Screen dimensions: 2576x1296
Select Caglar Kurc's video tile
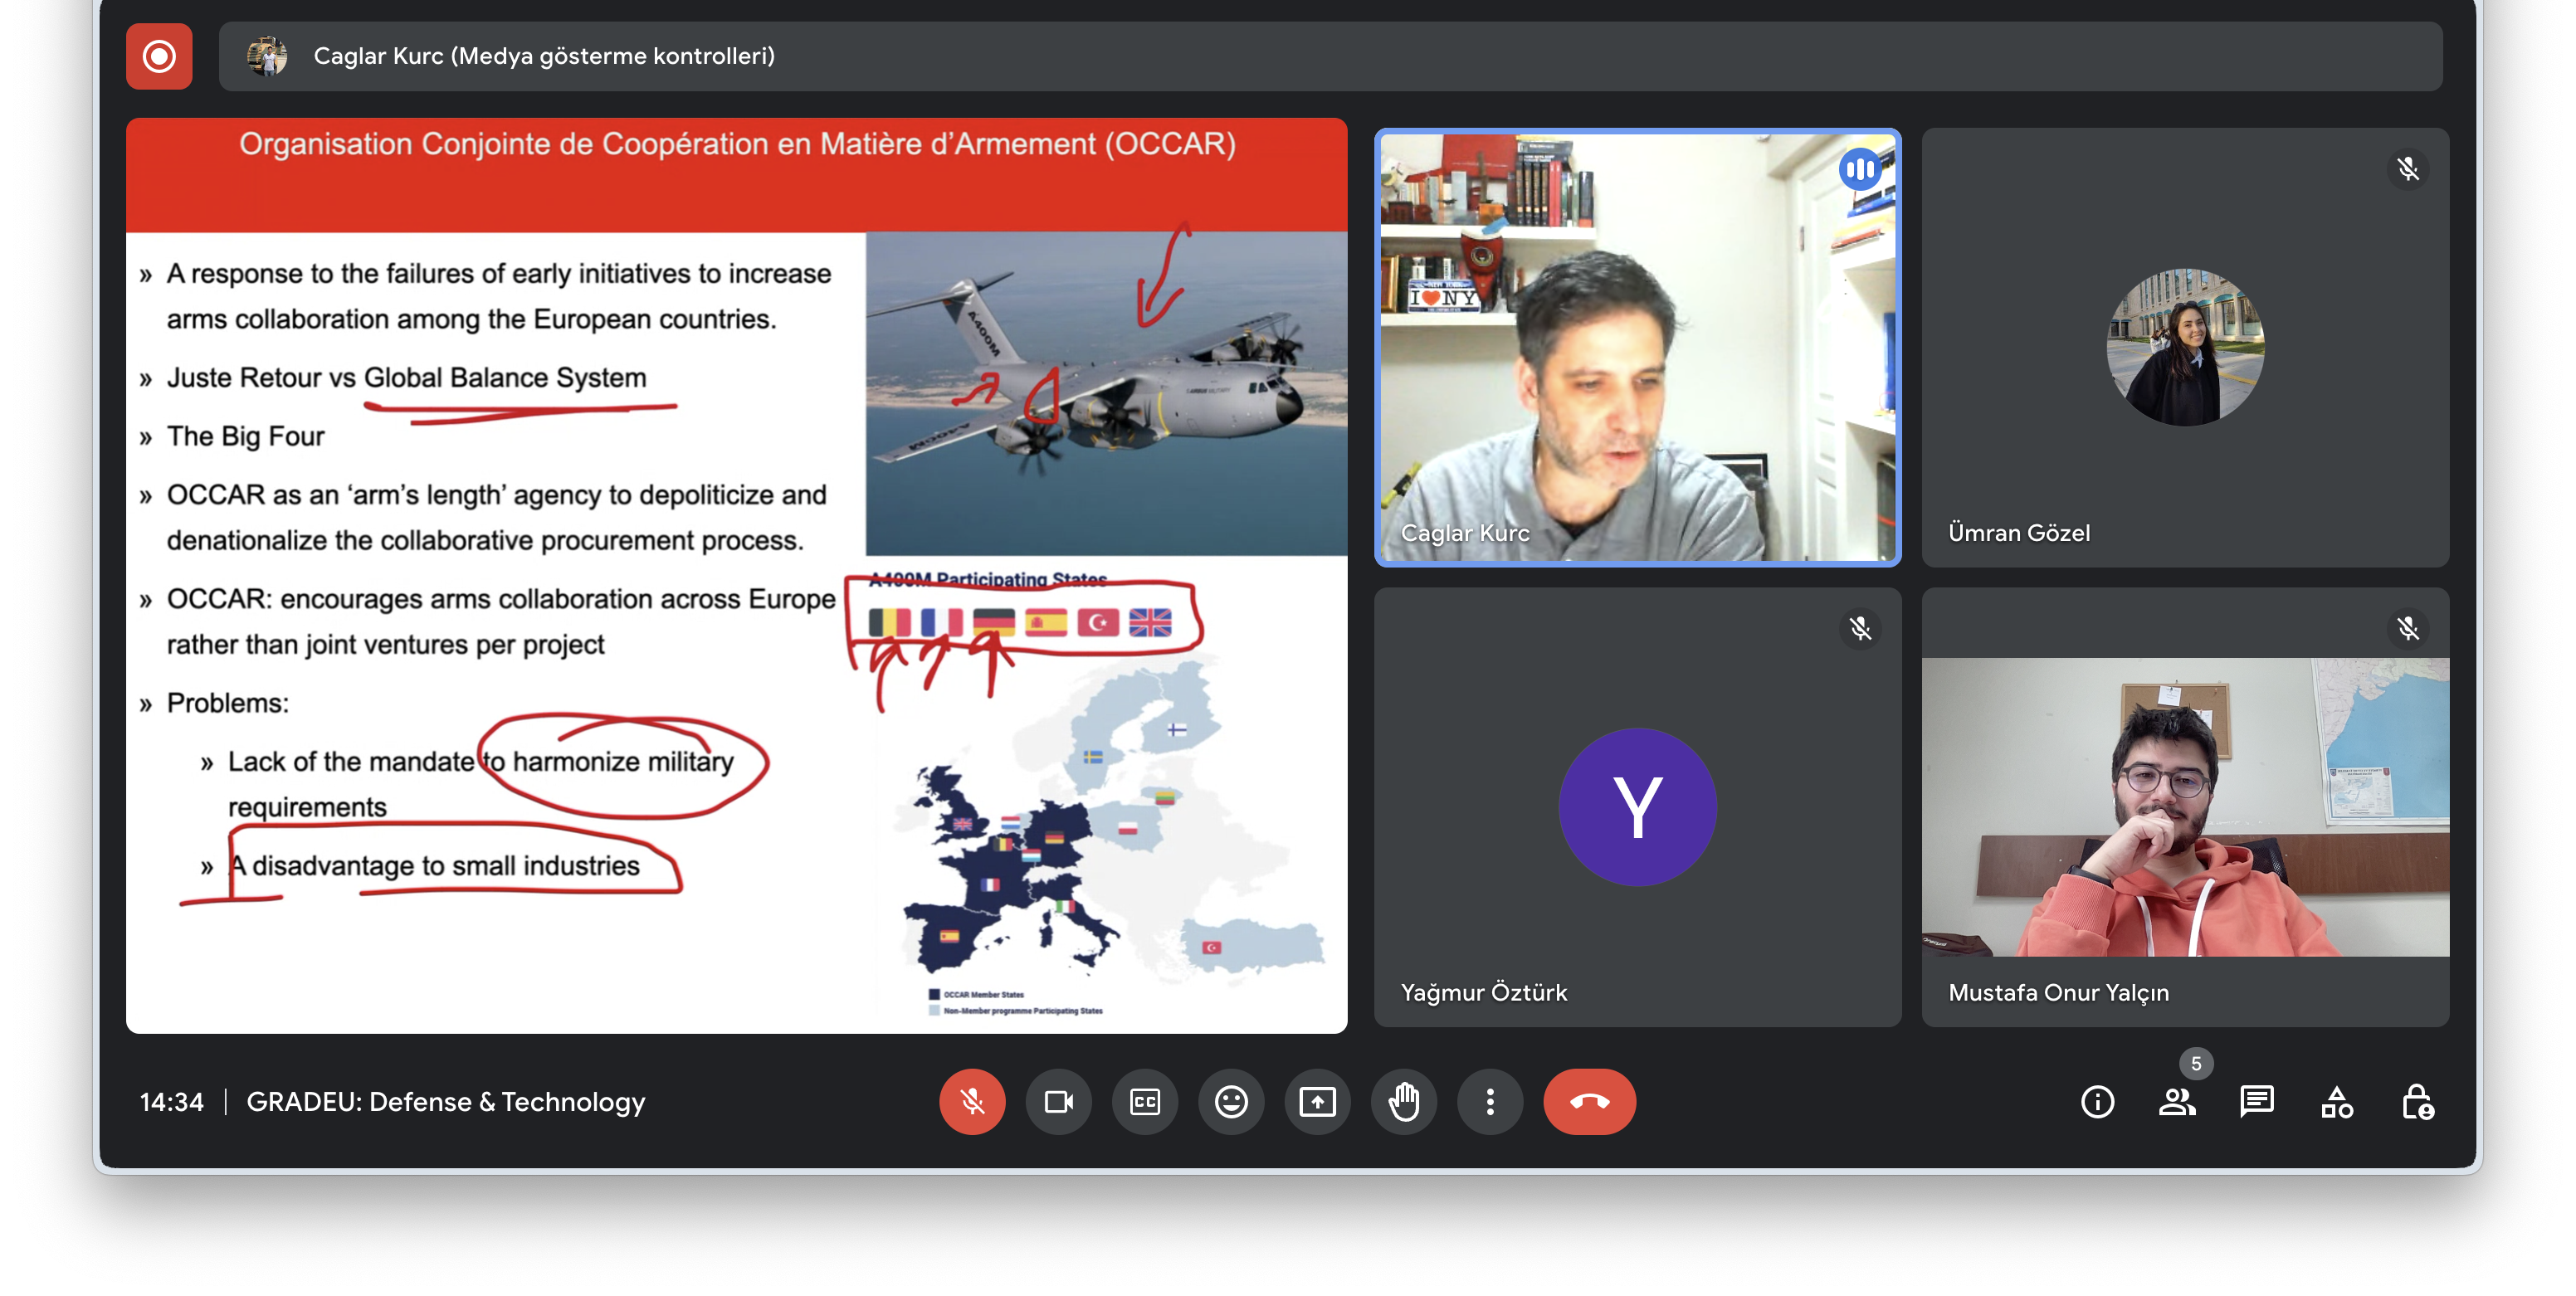click(x=1637, y=347)
